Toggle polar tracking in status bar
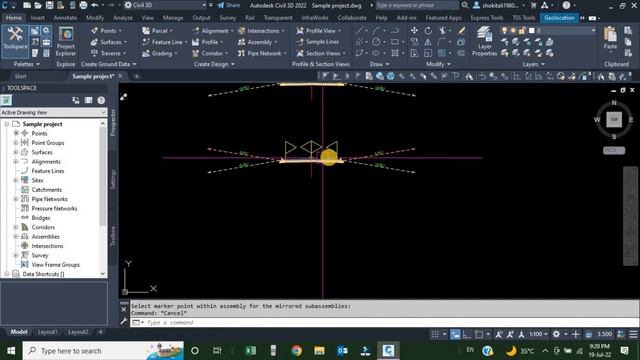The height and width of the screenshot is (360, 640). click(479, 335)
